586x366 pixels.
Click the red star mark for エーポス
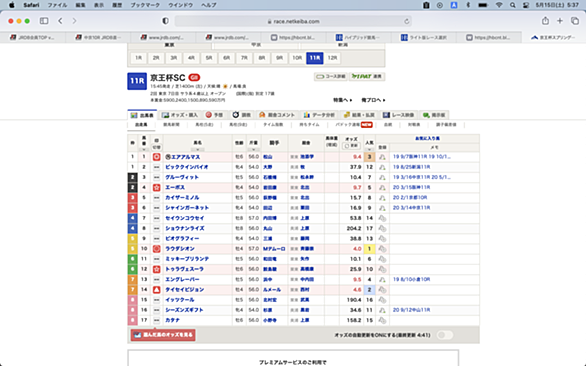(157, 188)
